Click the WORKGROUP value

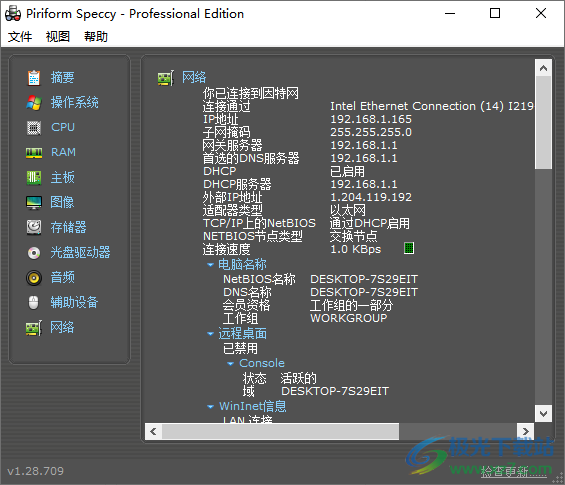pyautogui.click(x=349, y=319)
